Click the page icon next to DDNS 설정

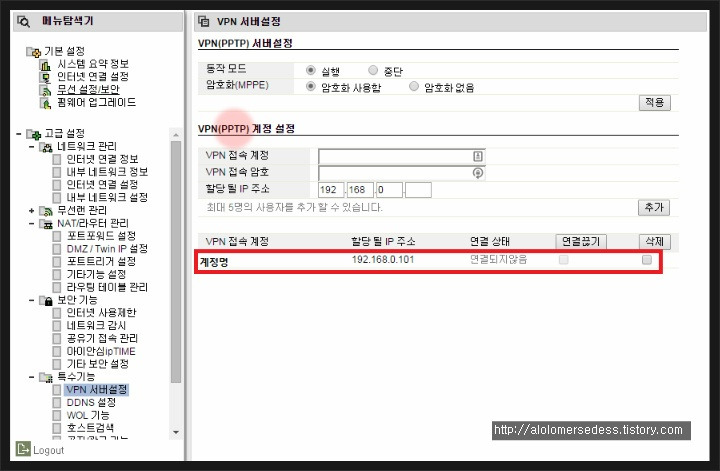(56, 403)
